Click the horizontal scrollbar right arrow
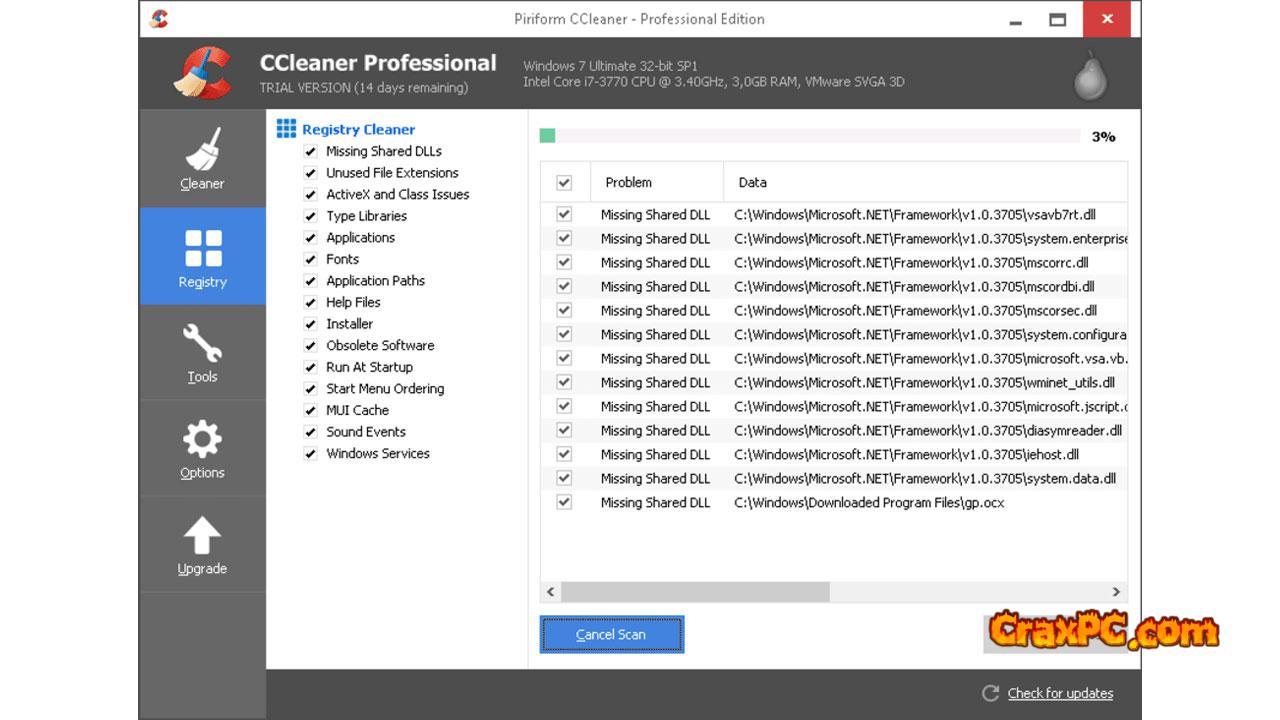The height and width of the screenshot is (720, 1280). [x=1116, y=592]
